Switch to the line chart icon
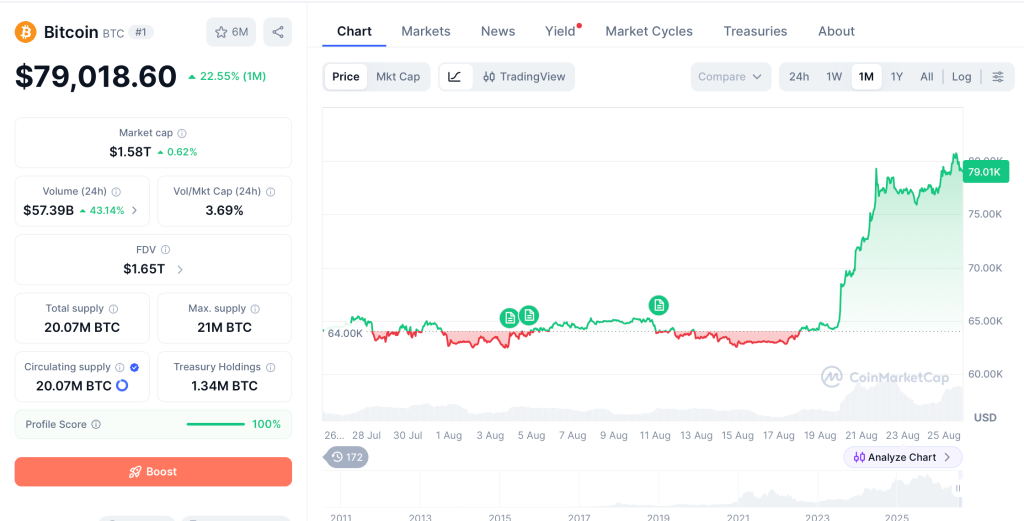The width and height of the screenshot is (1024, 521). (x=455, y=76)
